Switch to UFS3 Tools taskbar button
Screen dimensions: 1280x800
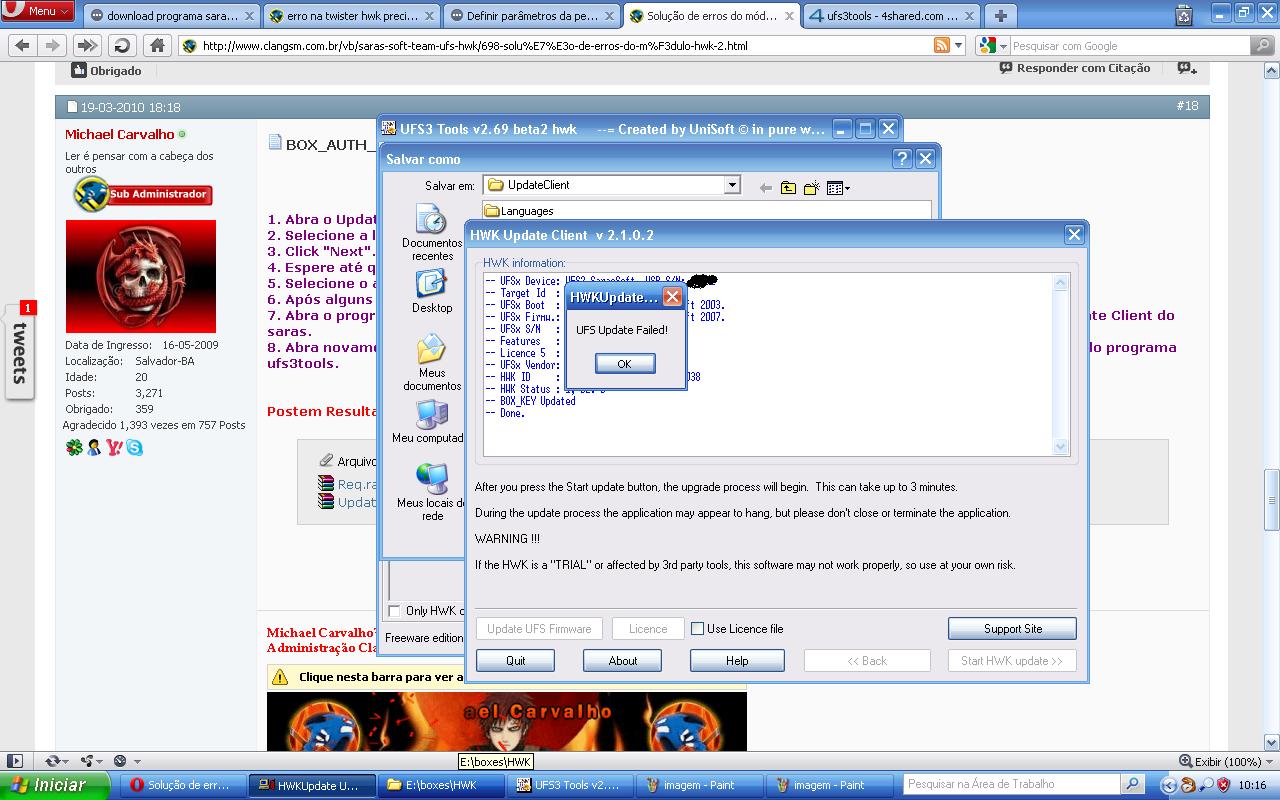pos(569,785)
